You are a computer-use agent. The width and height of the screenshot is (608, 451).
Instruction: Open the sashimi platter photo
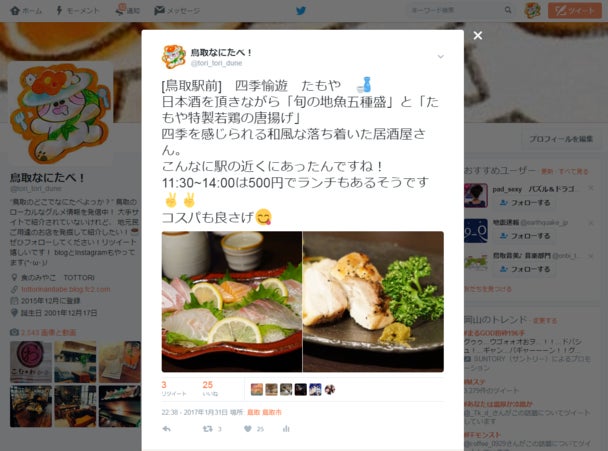coord(232,301)
